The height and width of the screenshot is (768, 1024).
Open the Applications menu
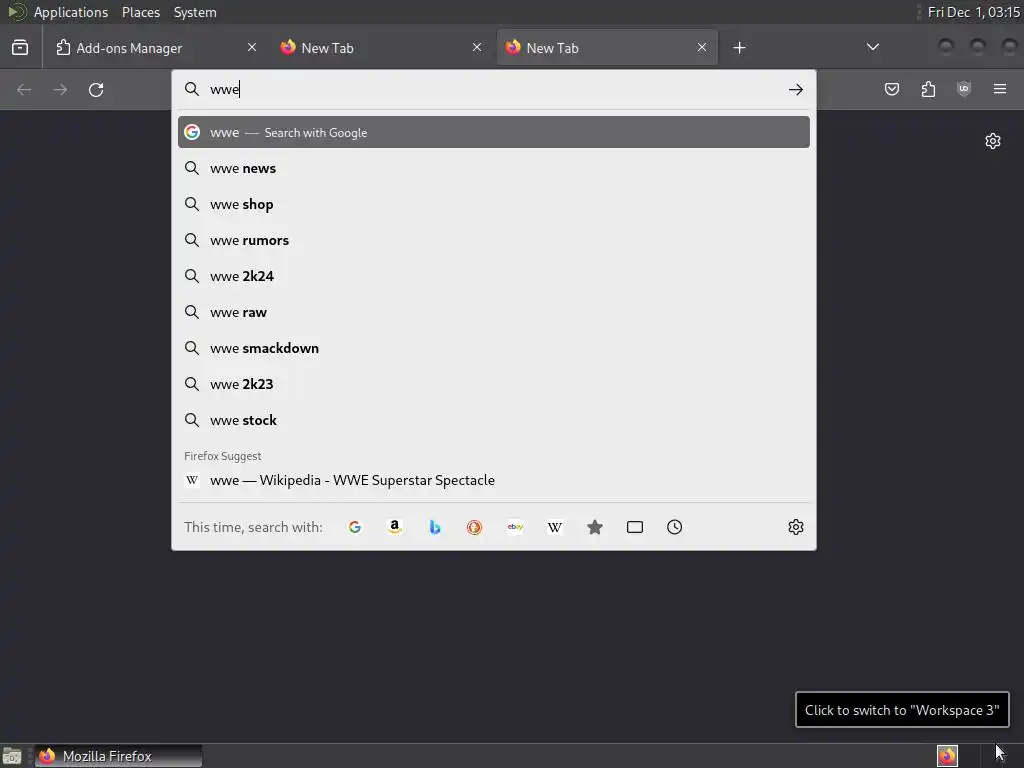point(71,12)
